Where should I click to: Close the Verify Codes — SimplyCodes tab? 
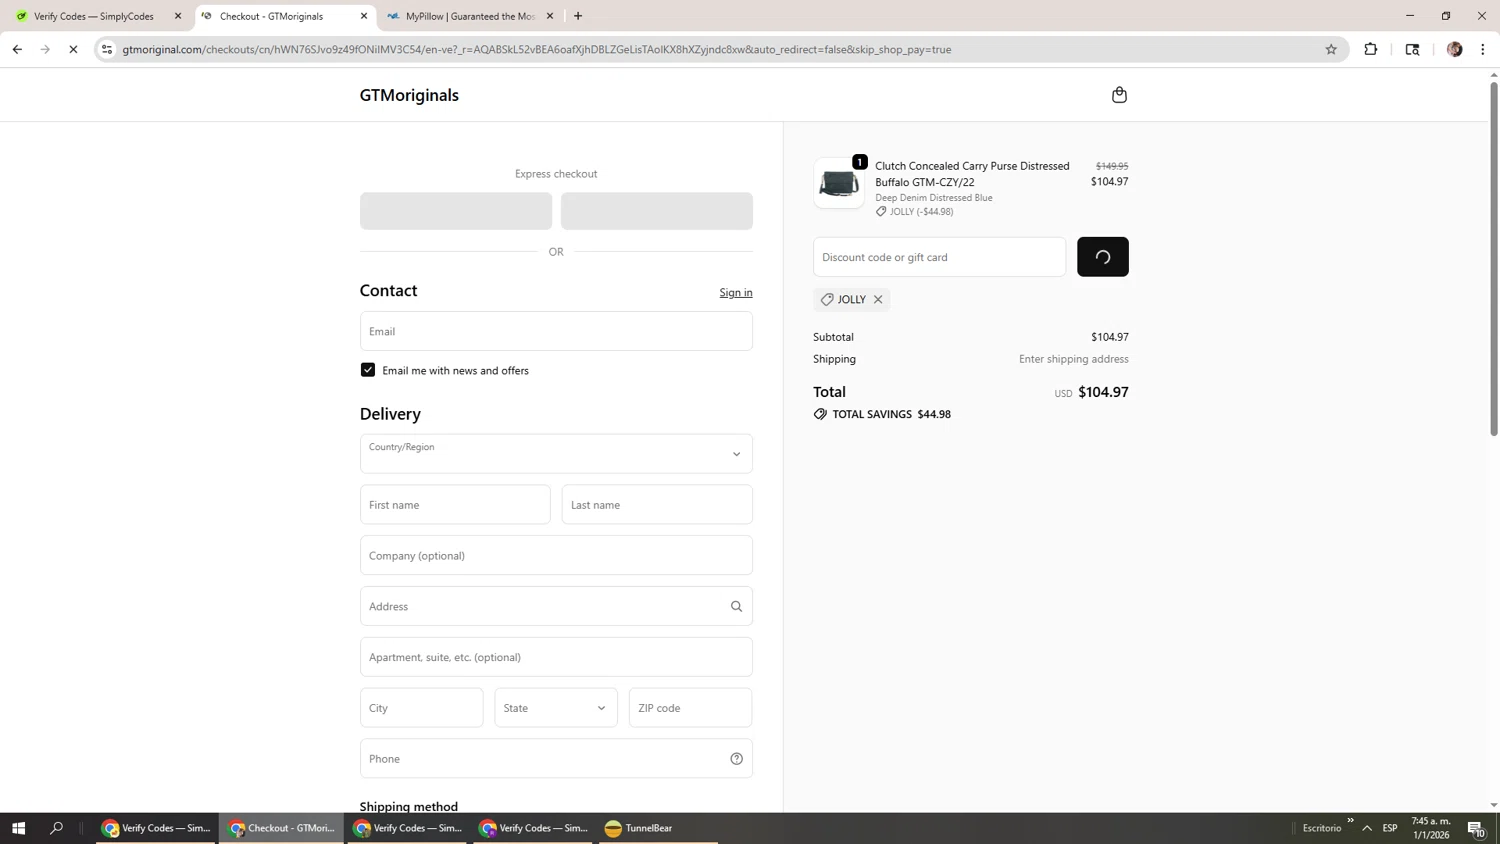pyautogui.click(x=178, y=16)
